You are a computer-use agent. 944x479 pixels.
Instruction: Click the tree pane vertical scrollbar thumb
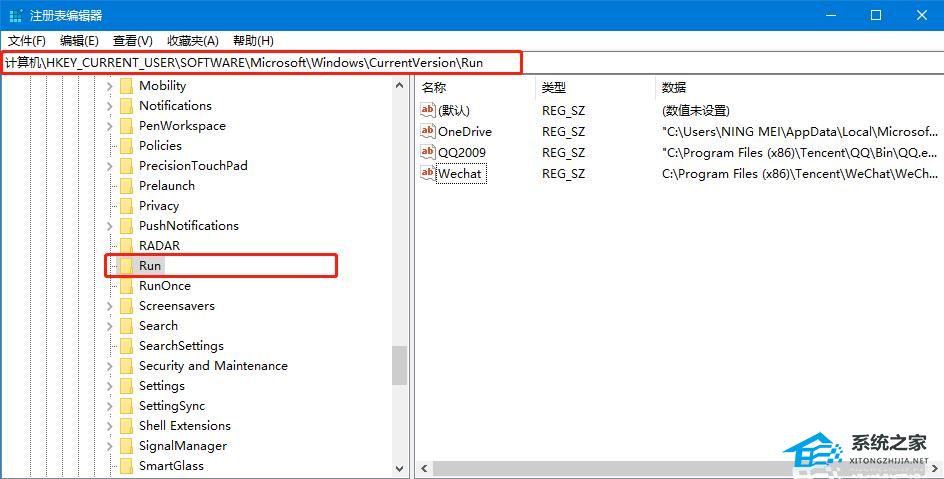[400, 365]
